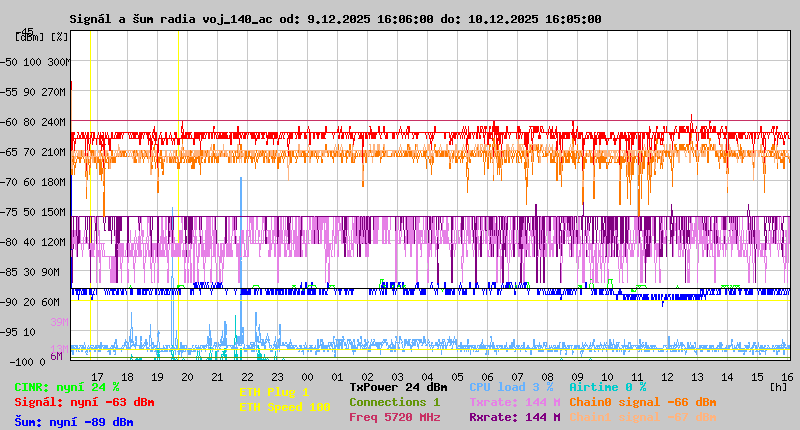The width and height of the screenshot is (800, 430).
Task: Select the Connections 1 legend entry
Action: (394, 402)
